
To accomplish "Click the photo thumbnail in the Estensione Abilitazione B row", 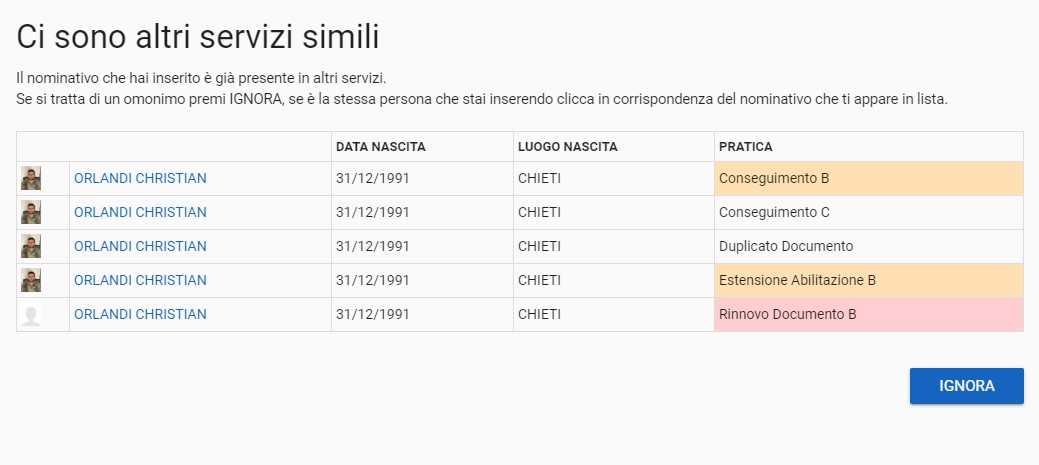I will [x=31, y=281].
